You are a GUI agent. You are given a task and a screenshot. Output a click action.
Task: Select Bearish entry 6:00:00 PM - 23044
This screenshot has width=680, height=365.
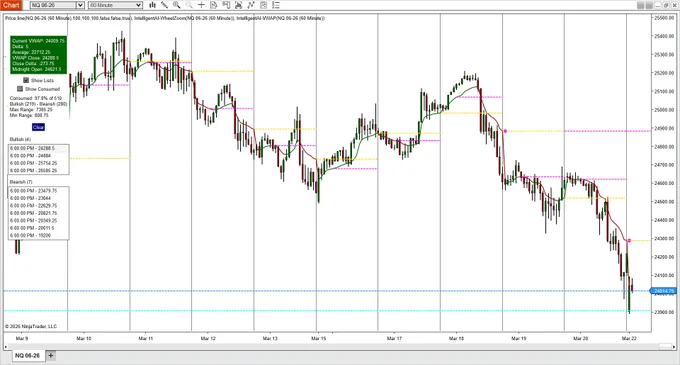pos(39,198)
